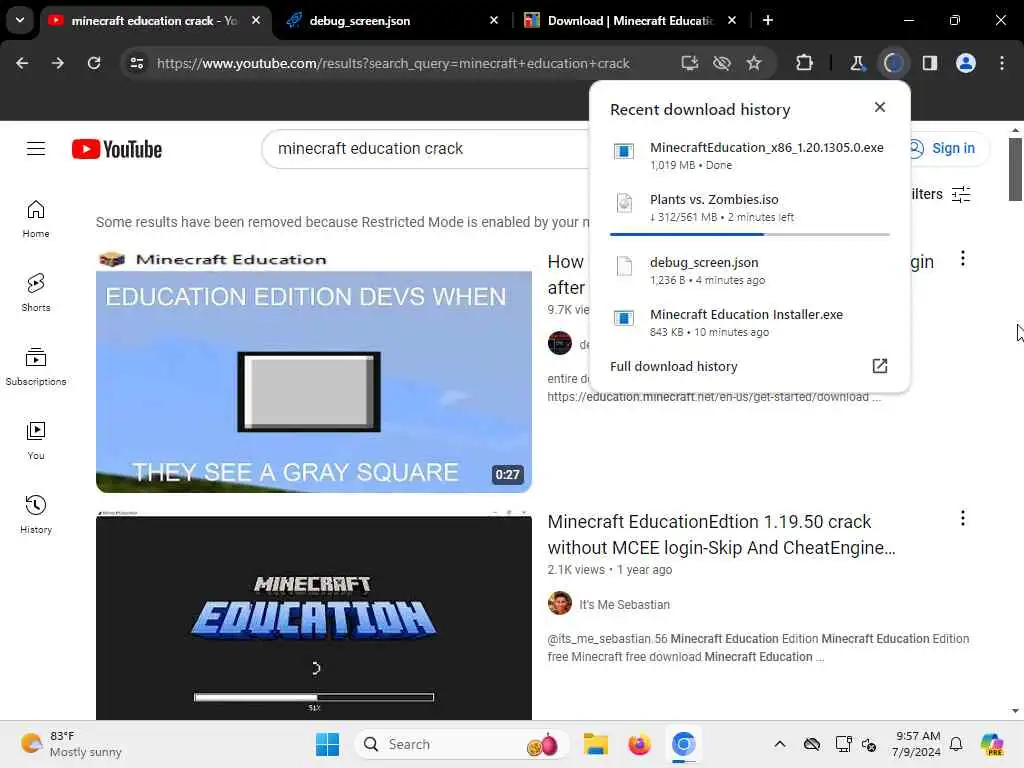This screenshot has height=768, width=1024.
Task: Open the YouTube guide hamburger menu
Action: click(36, 149)
